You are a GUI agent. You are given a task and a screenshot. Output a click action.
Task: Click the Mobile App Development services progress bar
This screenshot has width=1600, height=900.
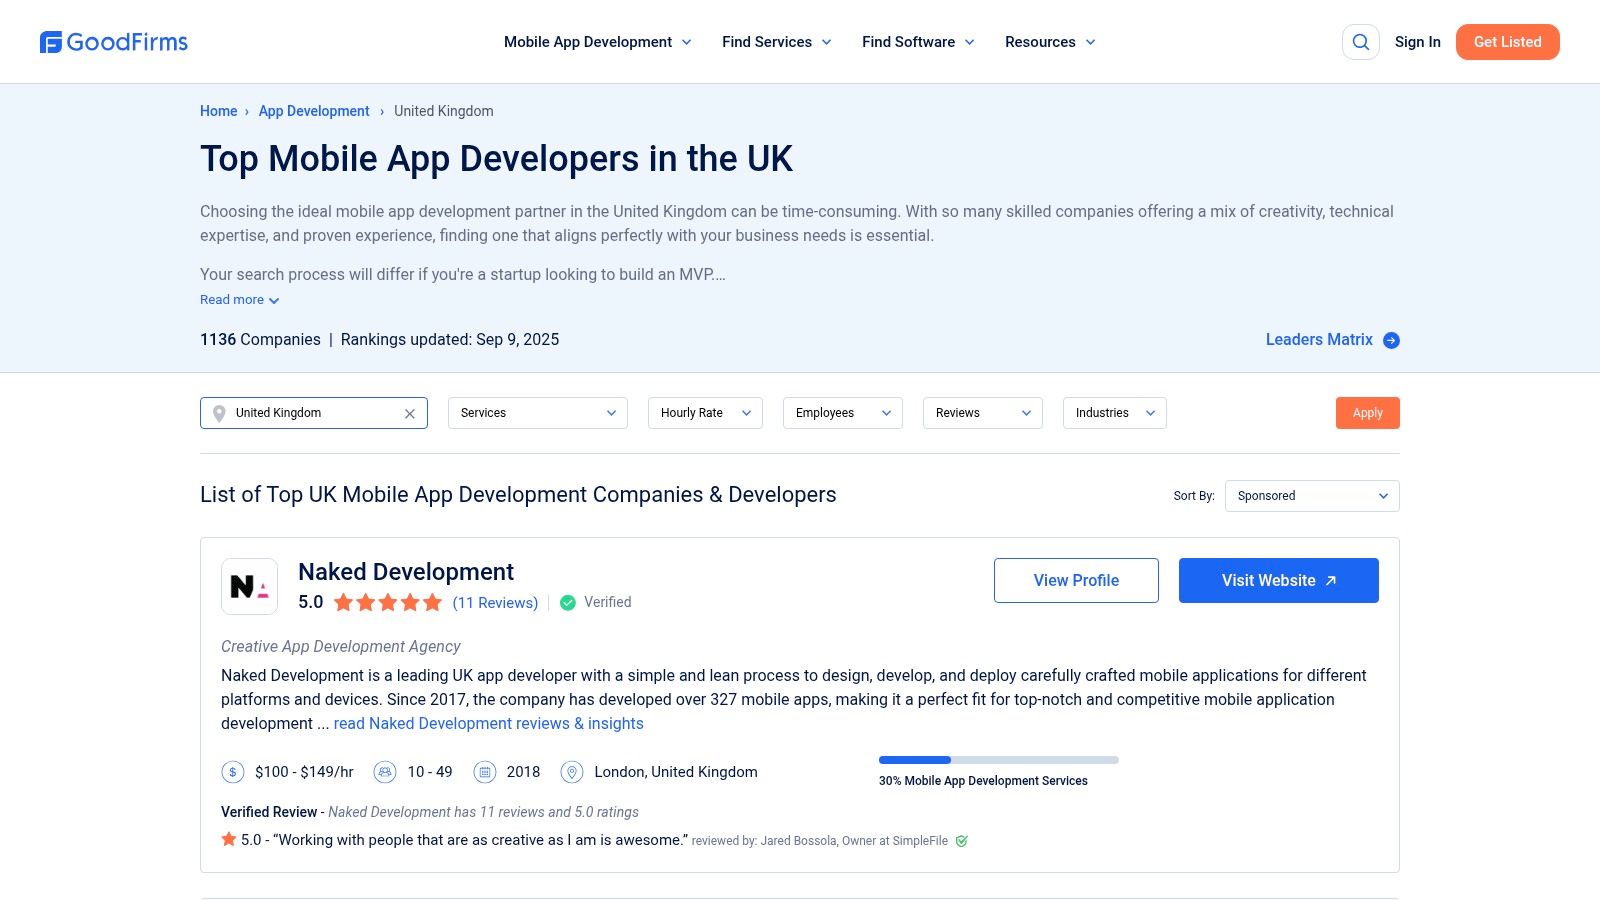click(998, 760)
